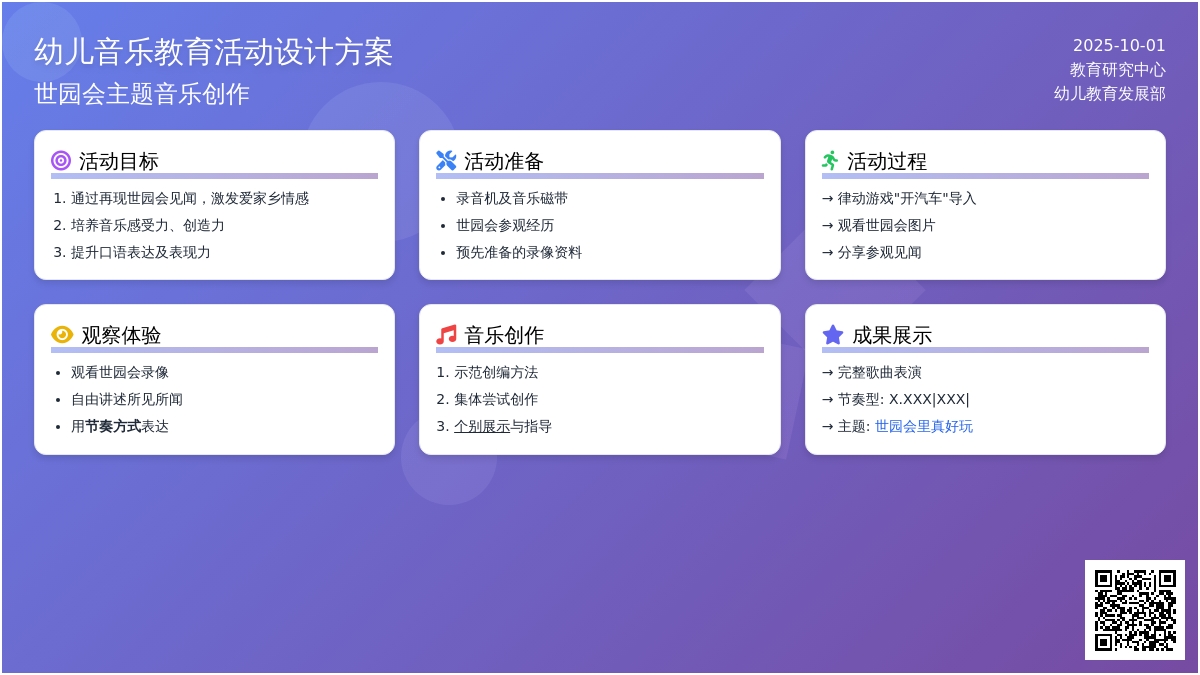Select the 录音机及音乐磁带 bullet item
Screen dimensions: 1200x675
point(512,198)
